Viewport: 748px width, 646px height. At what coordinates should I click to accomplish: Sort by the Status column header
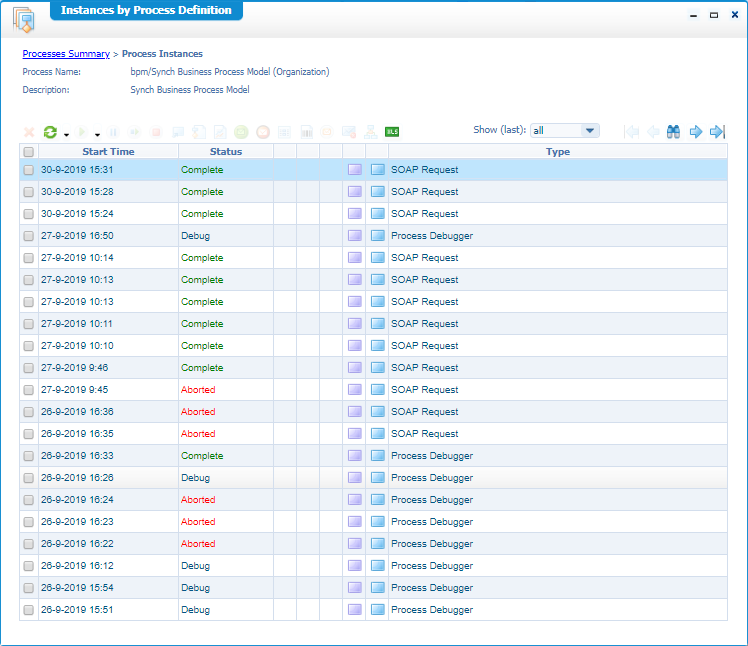pyautogui.click(x=226, y=151)
